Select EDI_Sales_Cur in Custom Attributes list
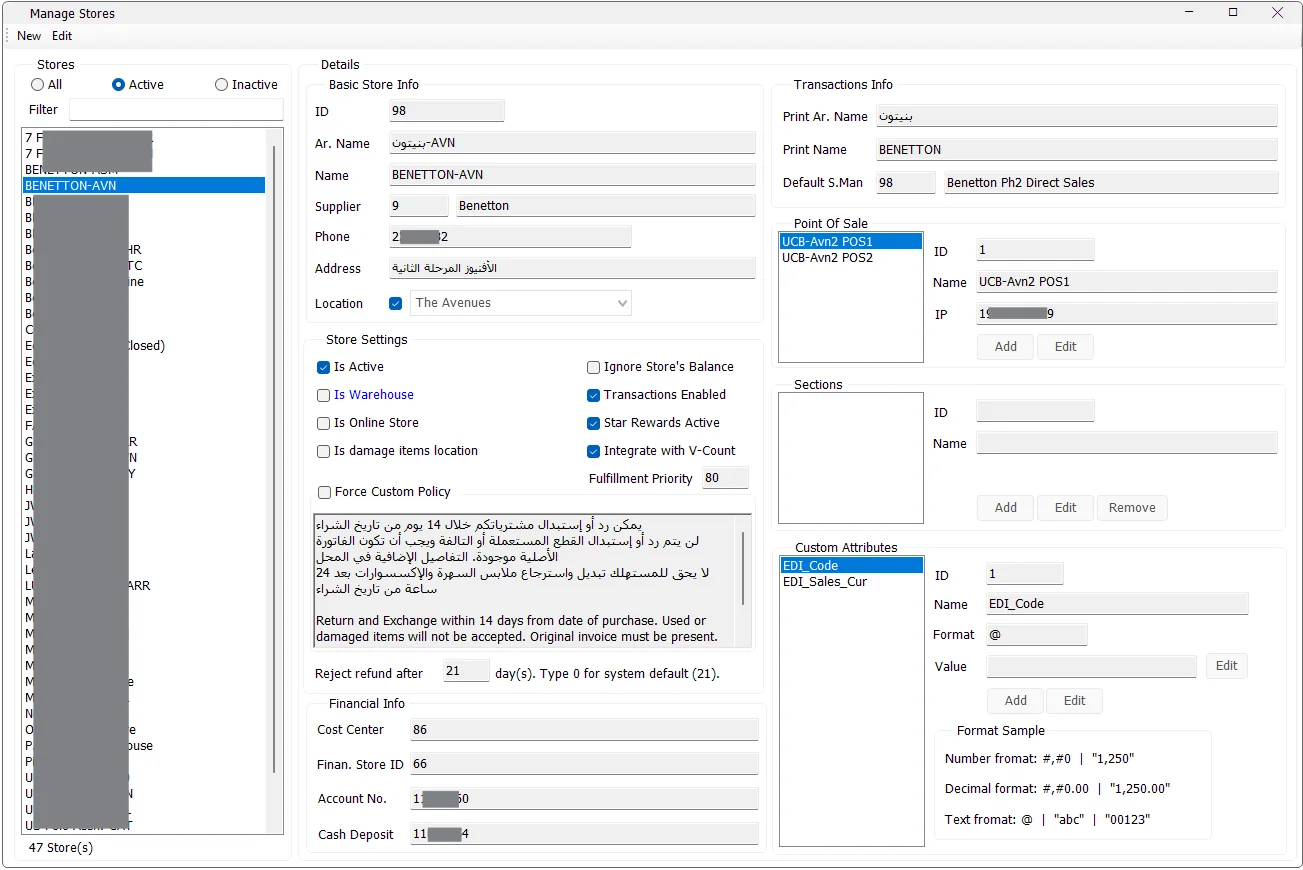Viewport: 1303px width, 870px height. pos(851,582)
